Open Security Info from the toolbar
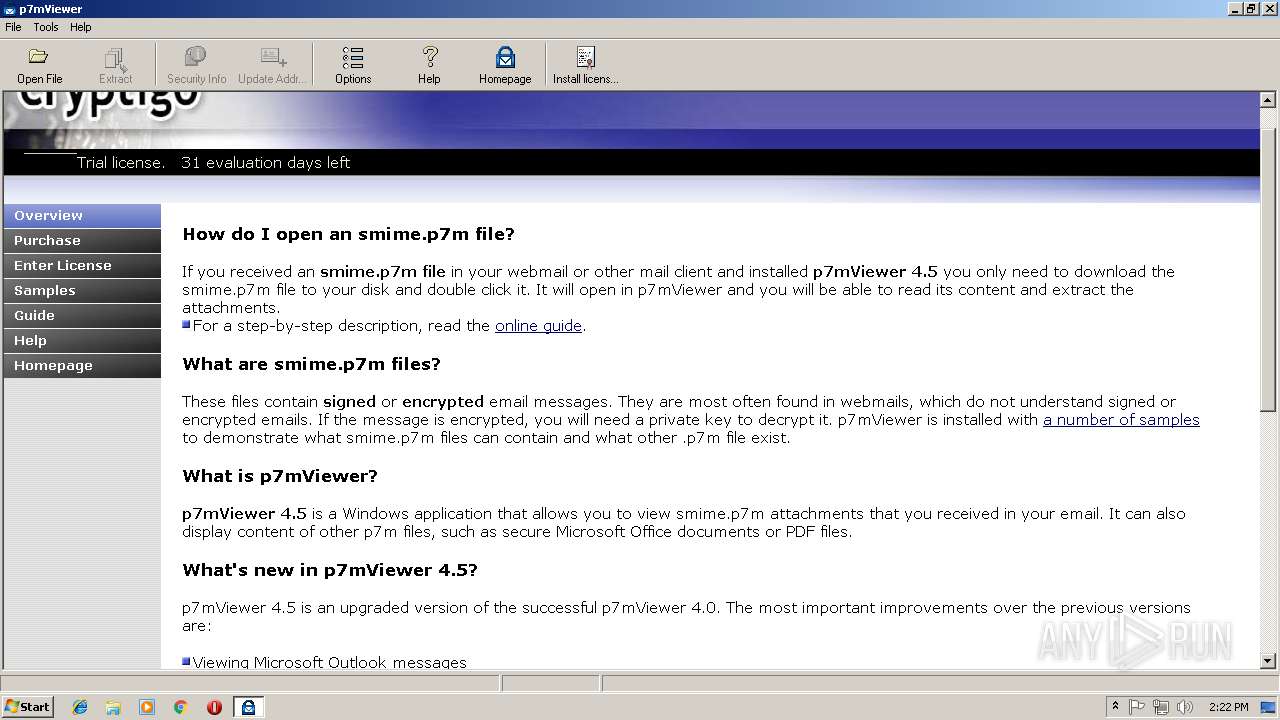1280x720 pixels. pos(196,64)
